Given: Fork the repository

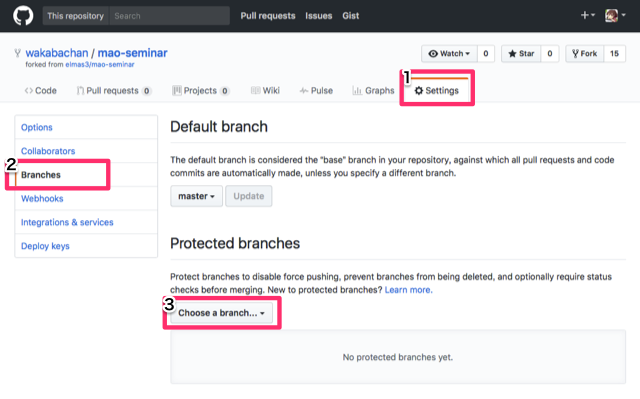Looking at the screenshot, I should point(584,53).
